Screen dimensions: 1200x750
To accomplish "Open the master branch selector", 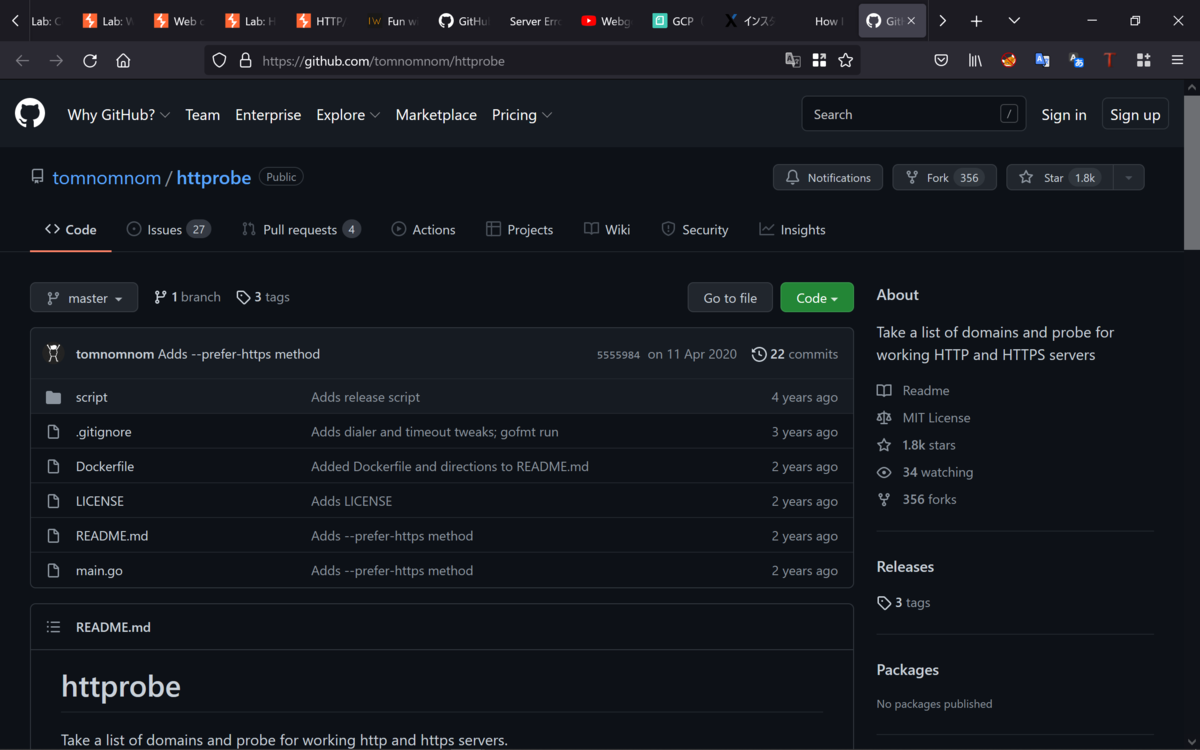I will pyautogui.click(x=84, y=298).
